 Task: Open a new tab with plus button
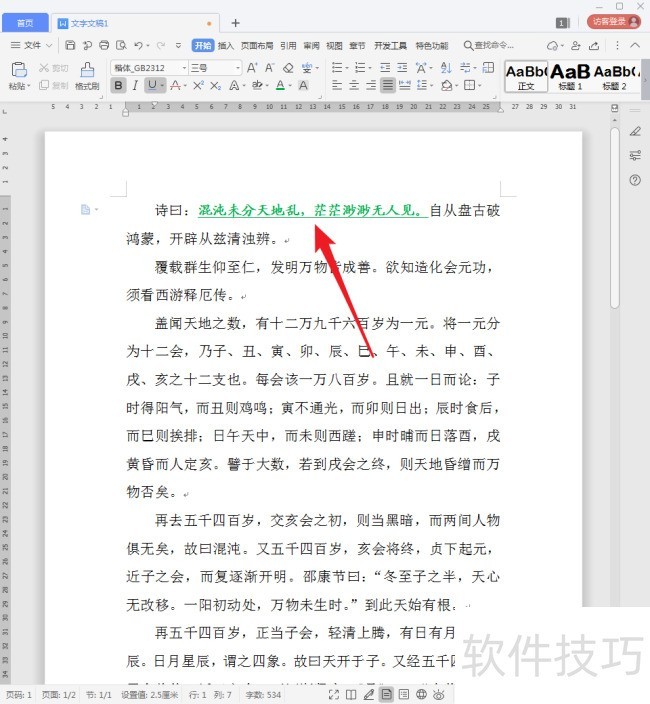[236, 23]
